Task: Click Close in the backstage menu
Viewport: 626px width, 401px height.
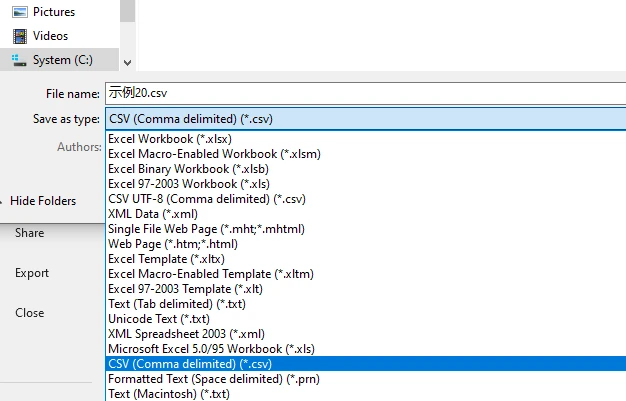Action: tap(30, 313)
